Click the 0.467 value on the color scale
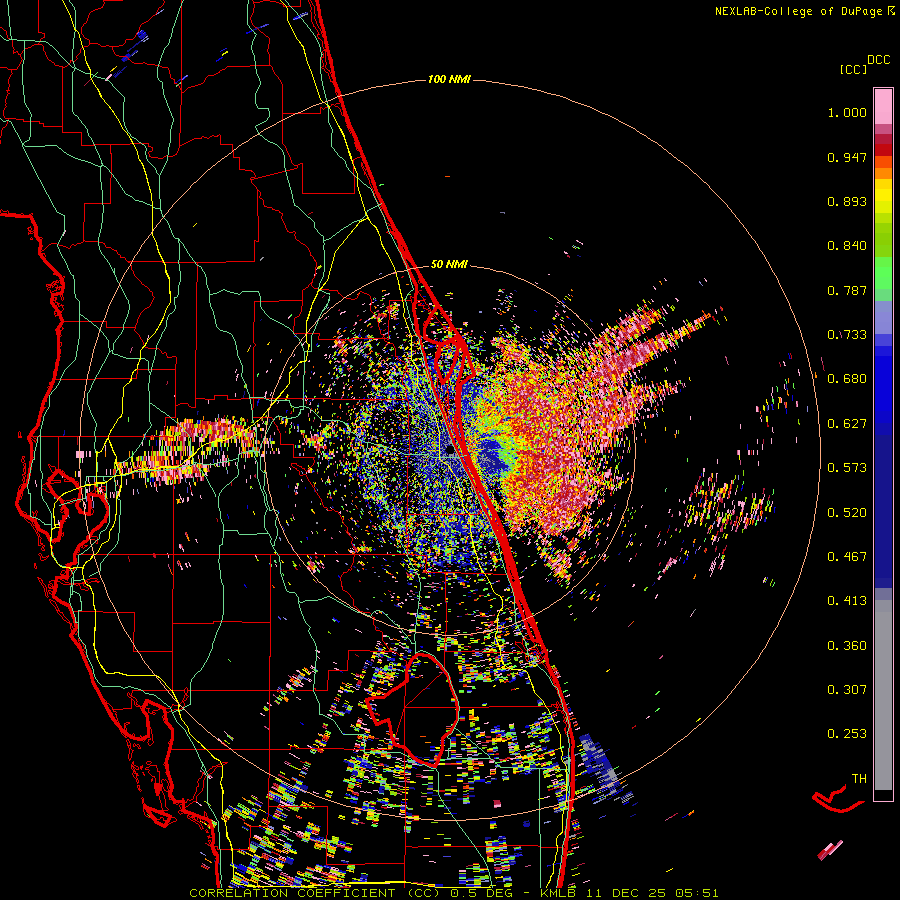900x900 pixels. 847,557
